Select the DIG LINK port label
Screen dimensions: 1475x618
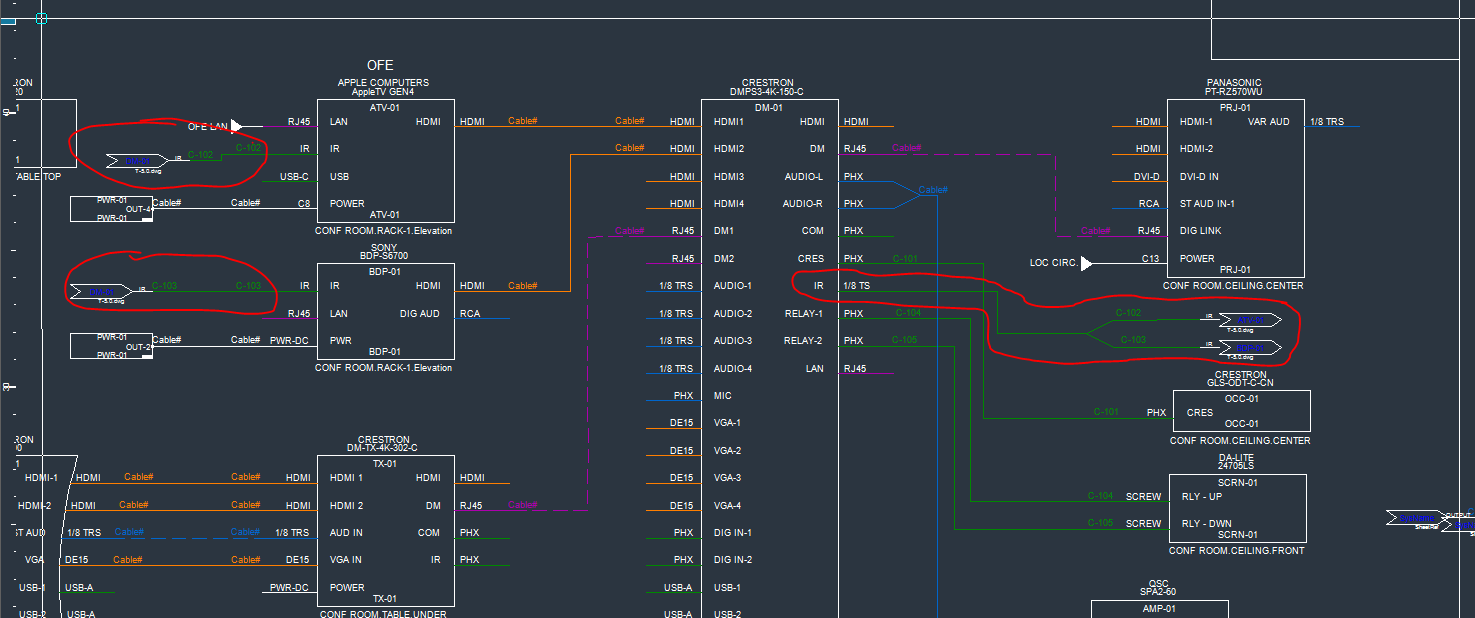coord(1200,231)
